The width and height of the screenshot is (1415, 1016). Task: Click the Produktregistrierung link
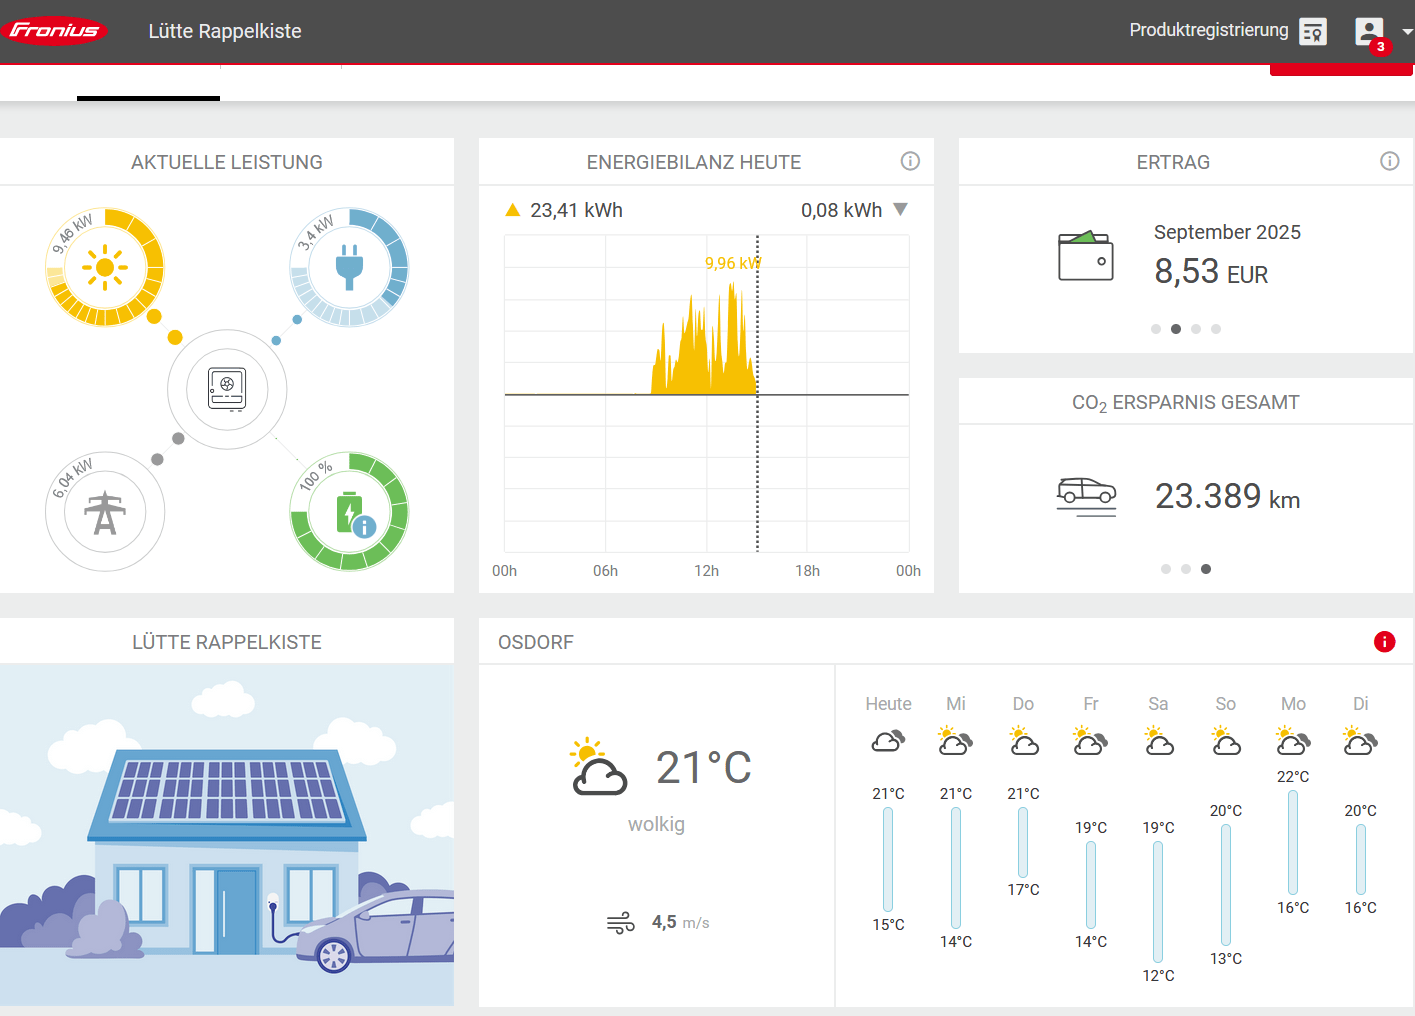1208,30
